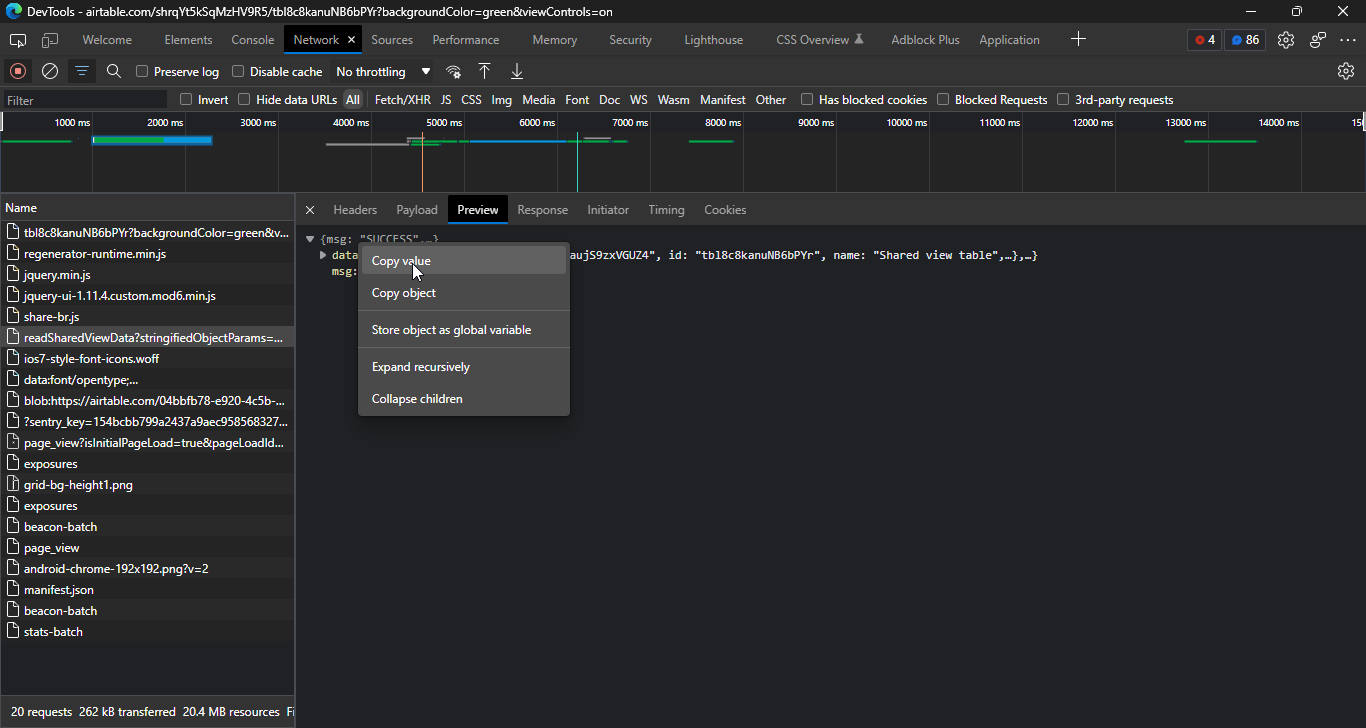Select regenerator-runtime.min.js request
The height and width of the screenshot is (728, 1366).
coord(147,254)
